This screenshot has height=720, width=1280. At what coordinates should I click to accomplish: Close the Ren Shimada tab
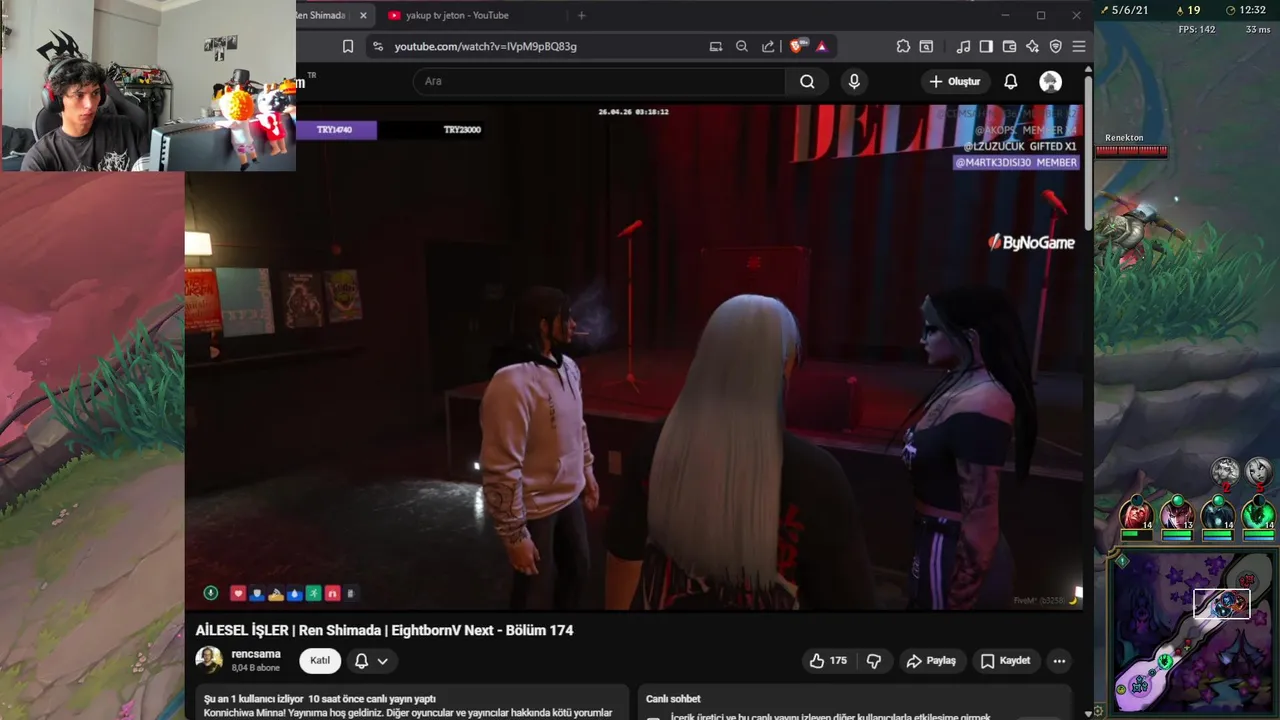(x=363, y=15)
